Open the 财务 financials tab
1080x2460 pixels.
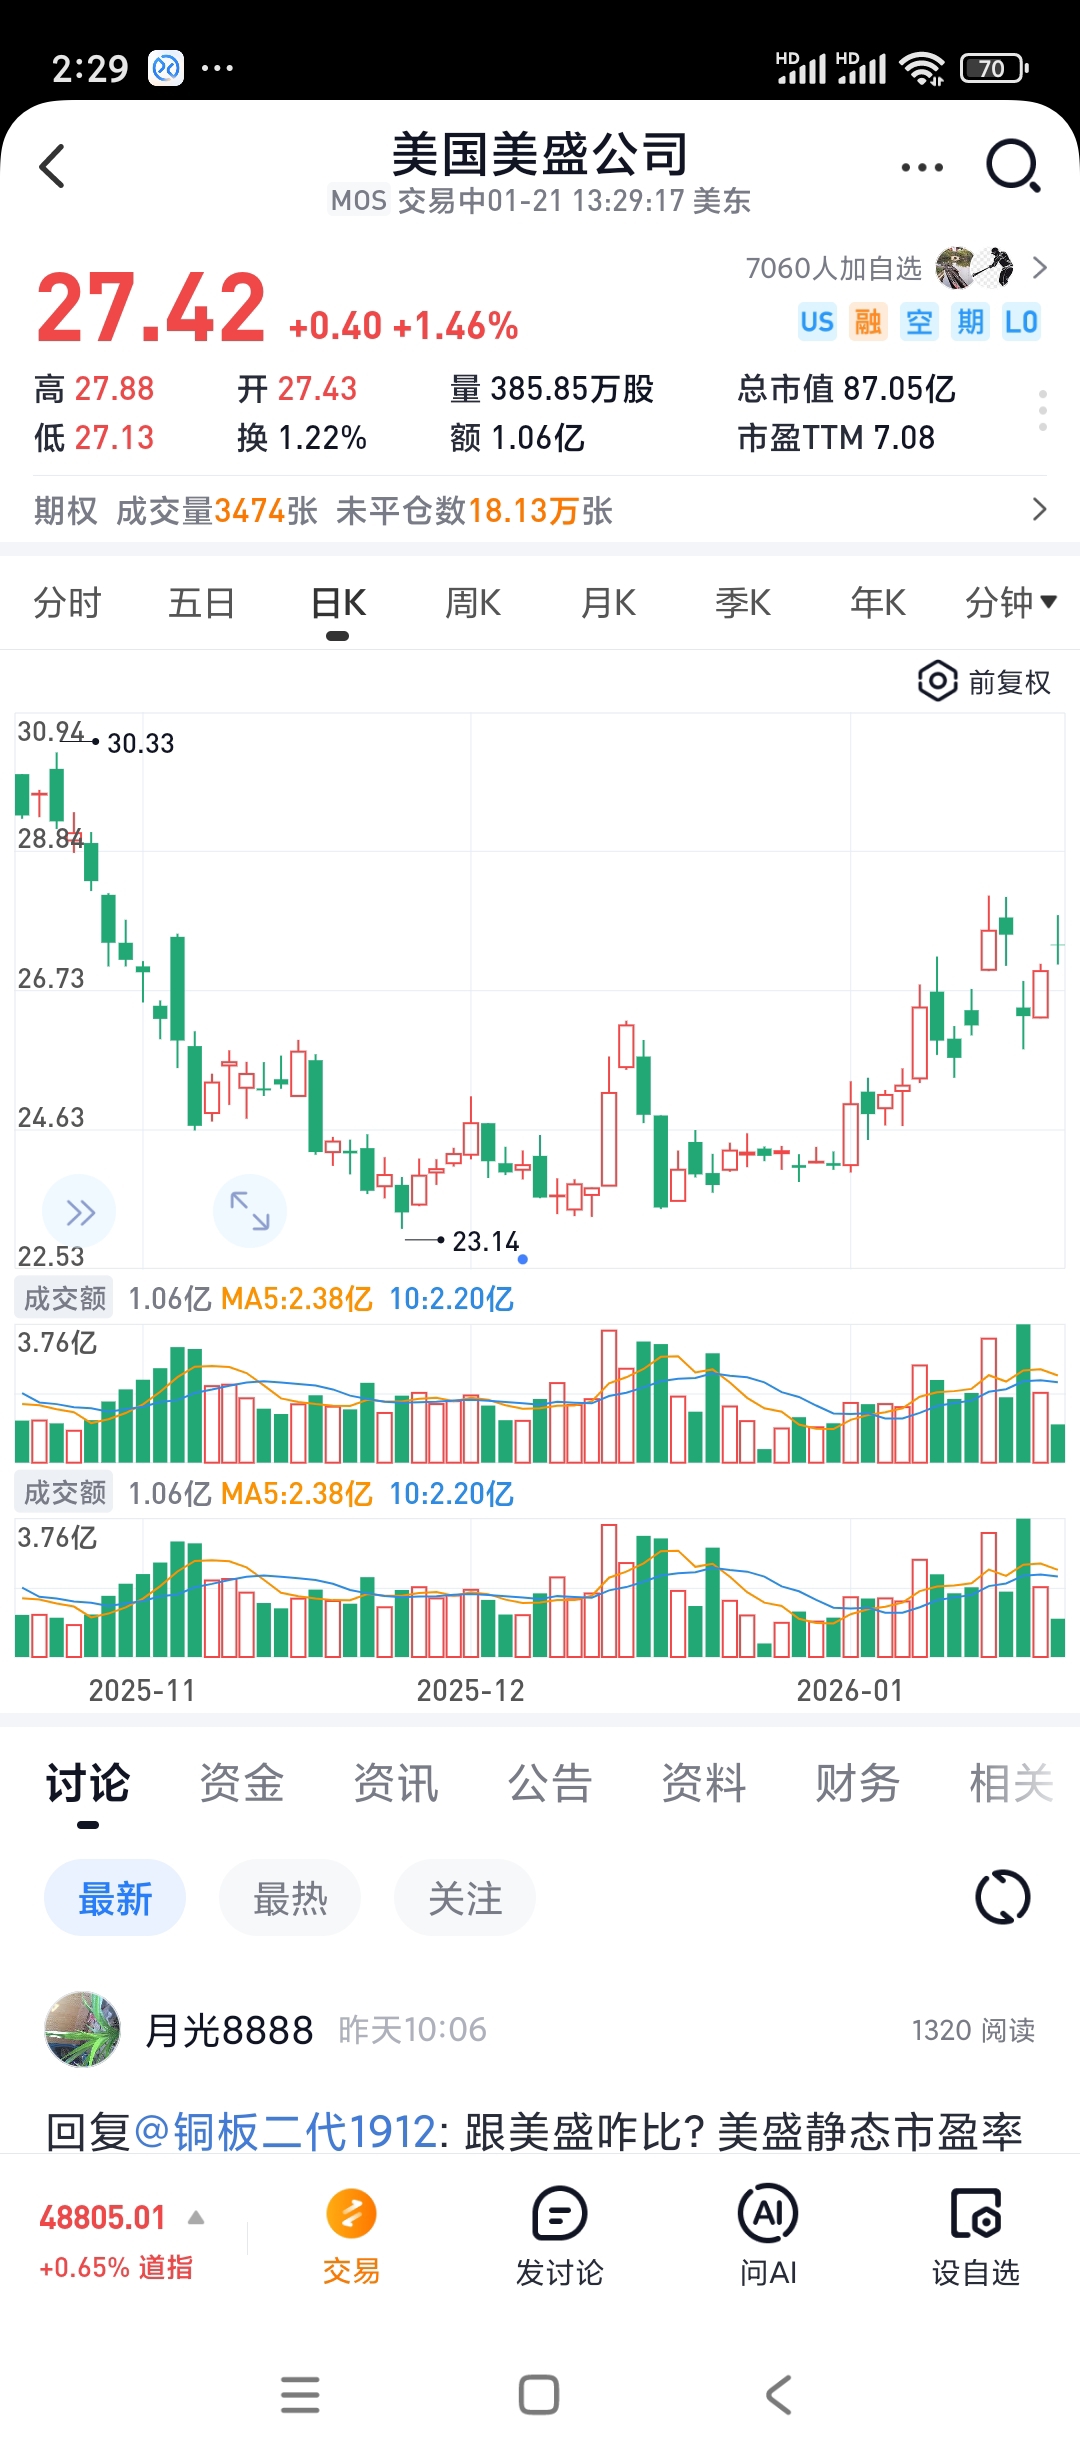858,1784
